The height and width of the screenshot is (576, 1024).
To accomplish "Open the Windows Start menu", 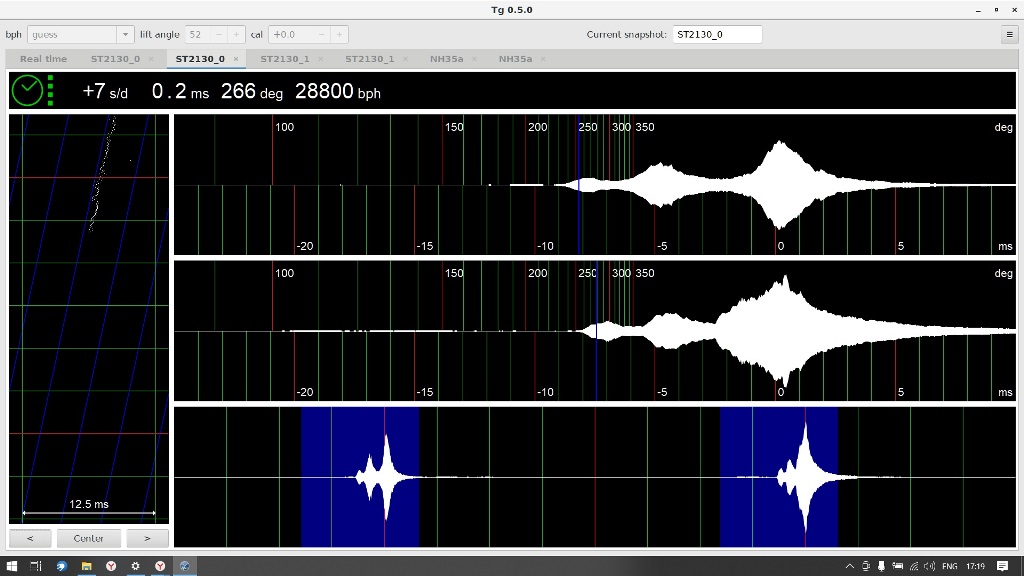I will pos(12,566).
